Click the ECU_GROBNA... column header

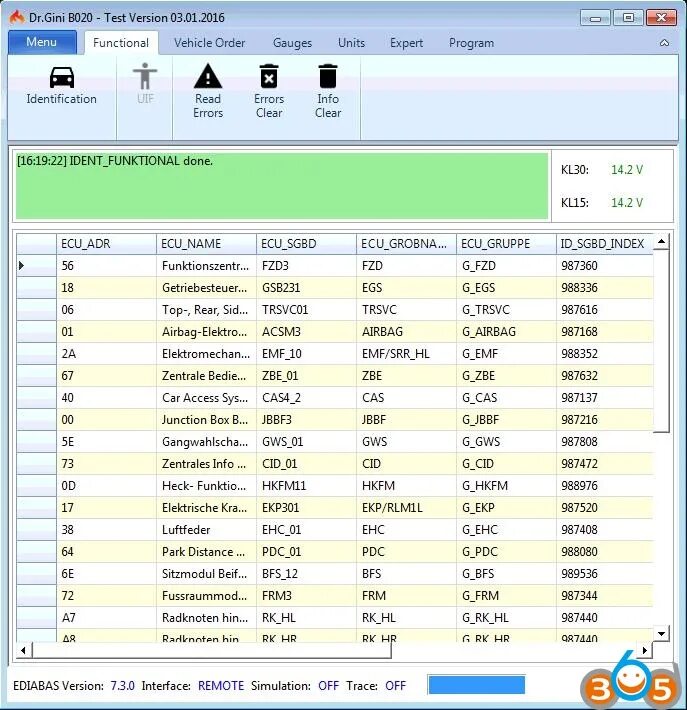click(x=407, y=244)
